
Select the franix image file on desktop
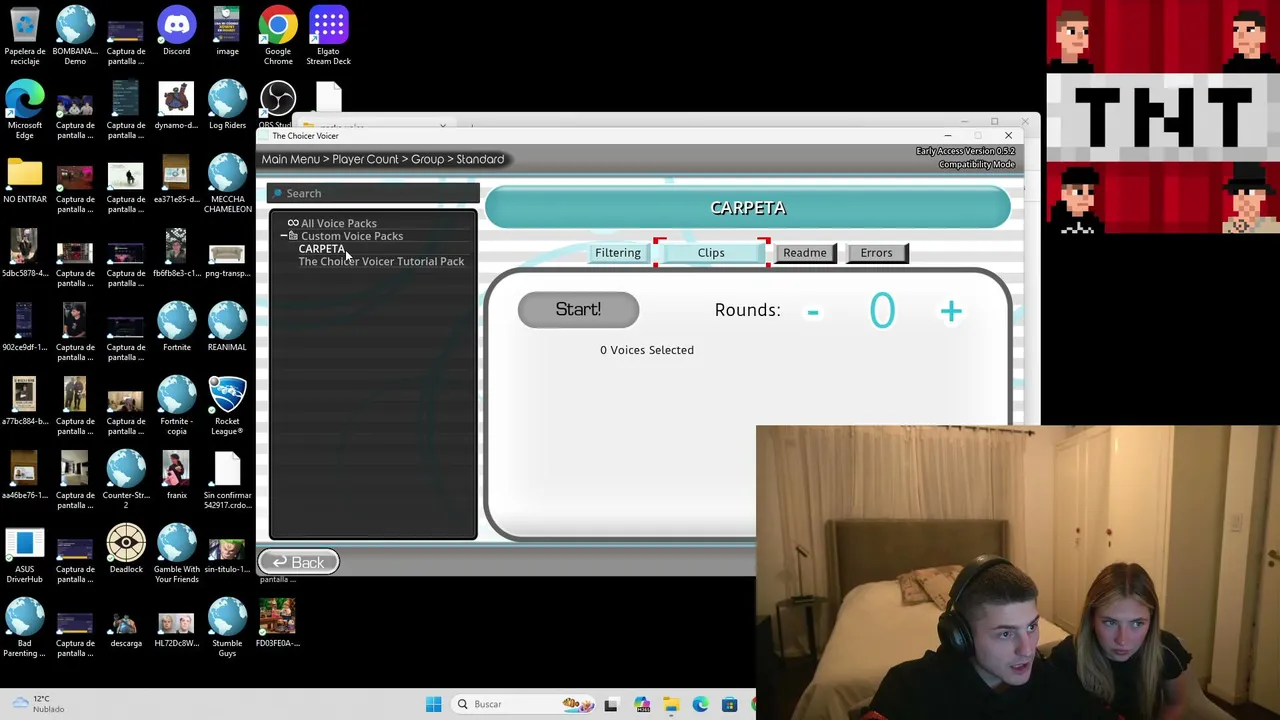click(176, 476)
